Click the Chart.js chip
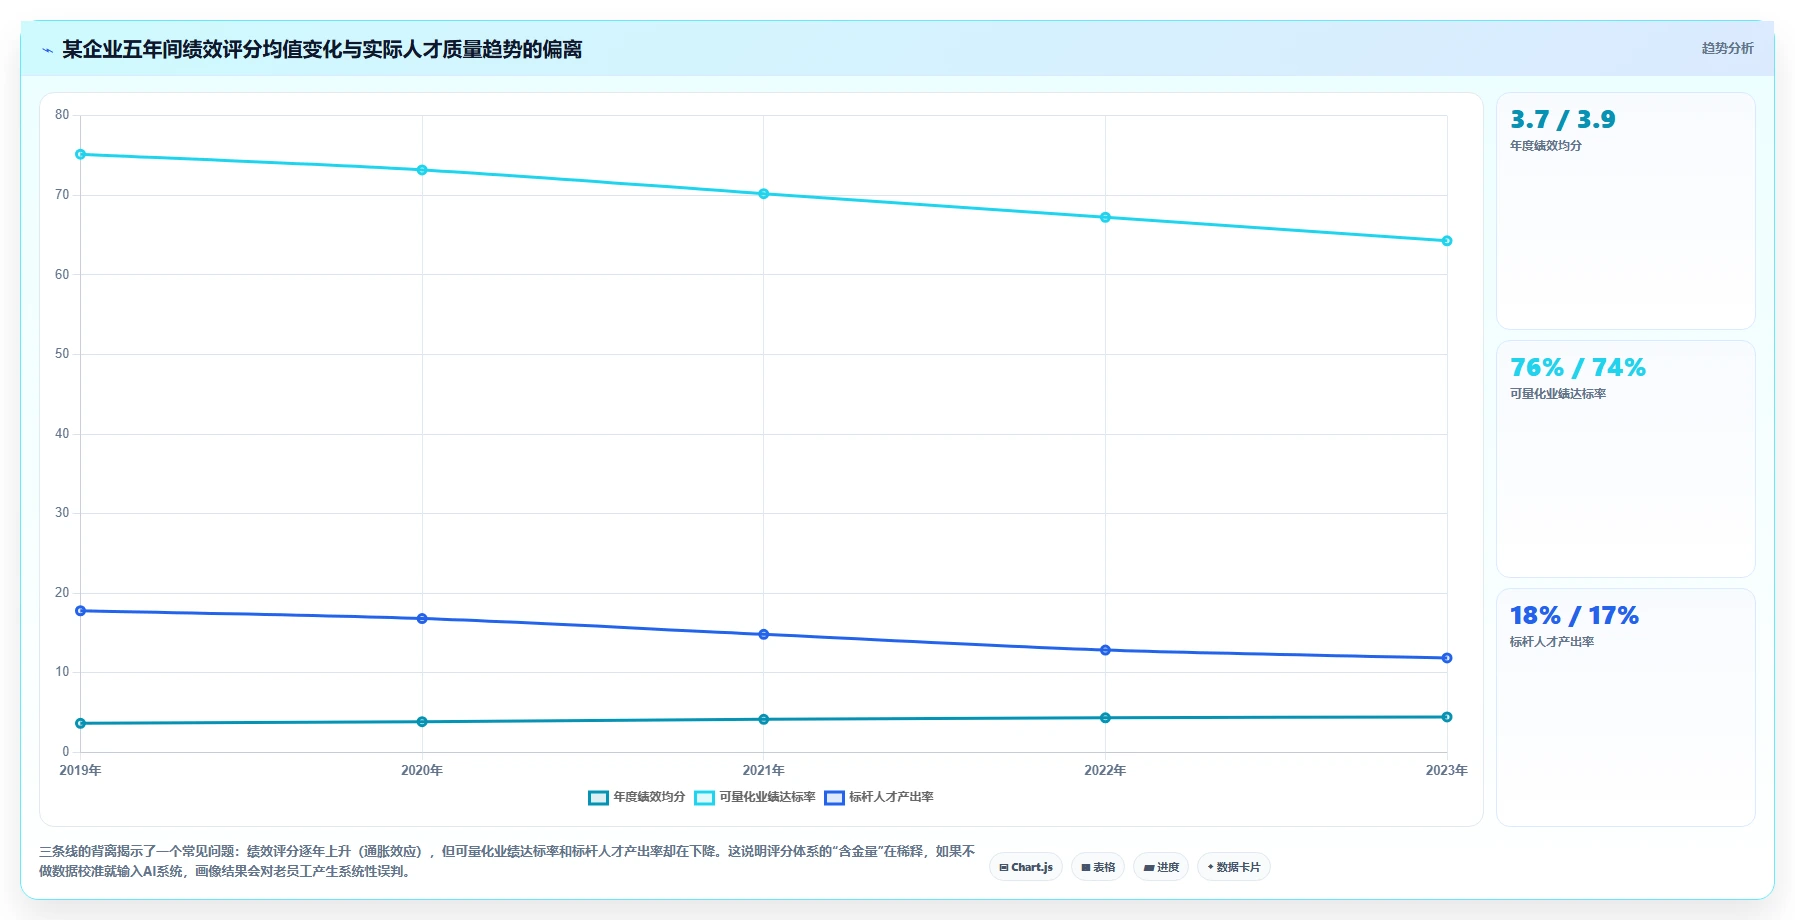The width and height of the screenshot is (1795, 920). coord(1026,867)
